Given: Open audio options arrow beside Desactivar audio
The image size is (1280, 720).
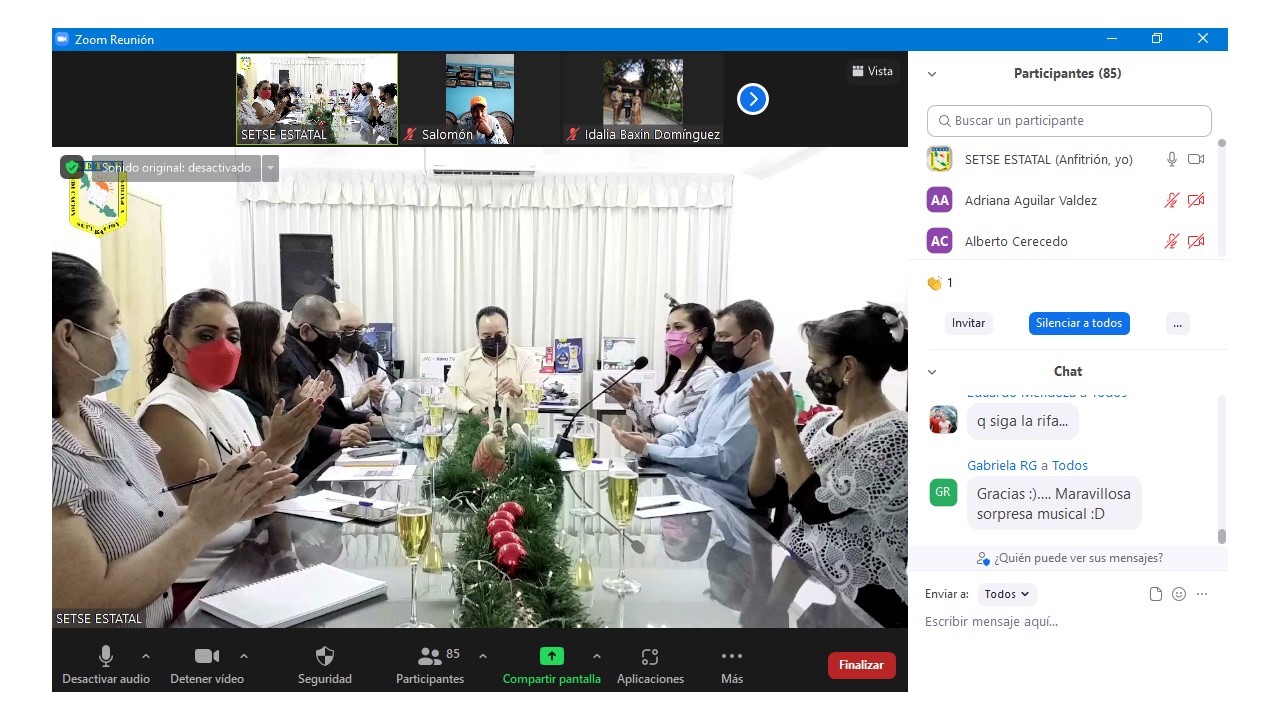Looking at the screenshot, I should tap(146, 656).
